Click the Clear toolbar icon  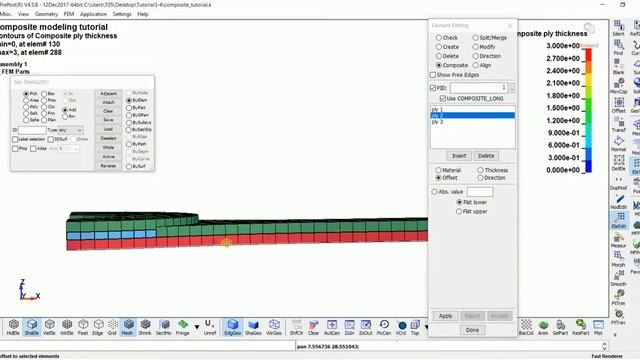(x=313, y=327)
